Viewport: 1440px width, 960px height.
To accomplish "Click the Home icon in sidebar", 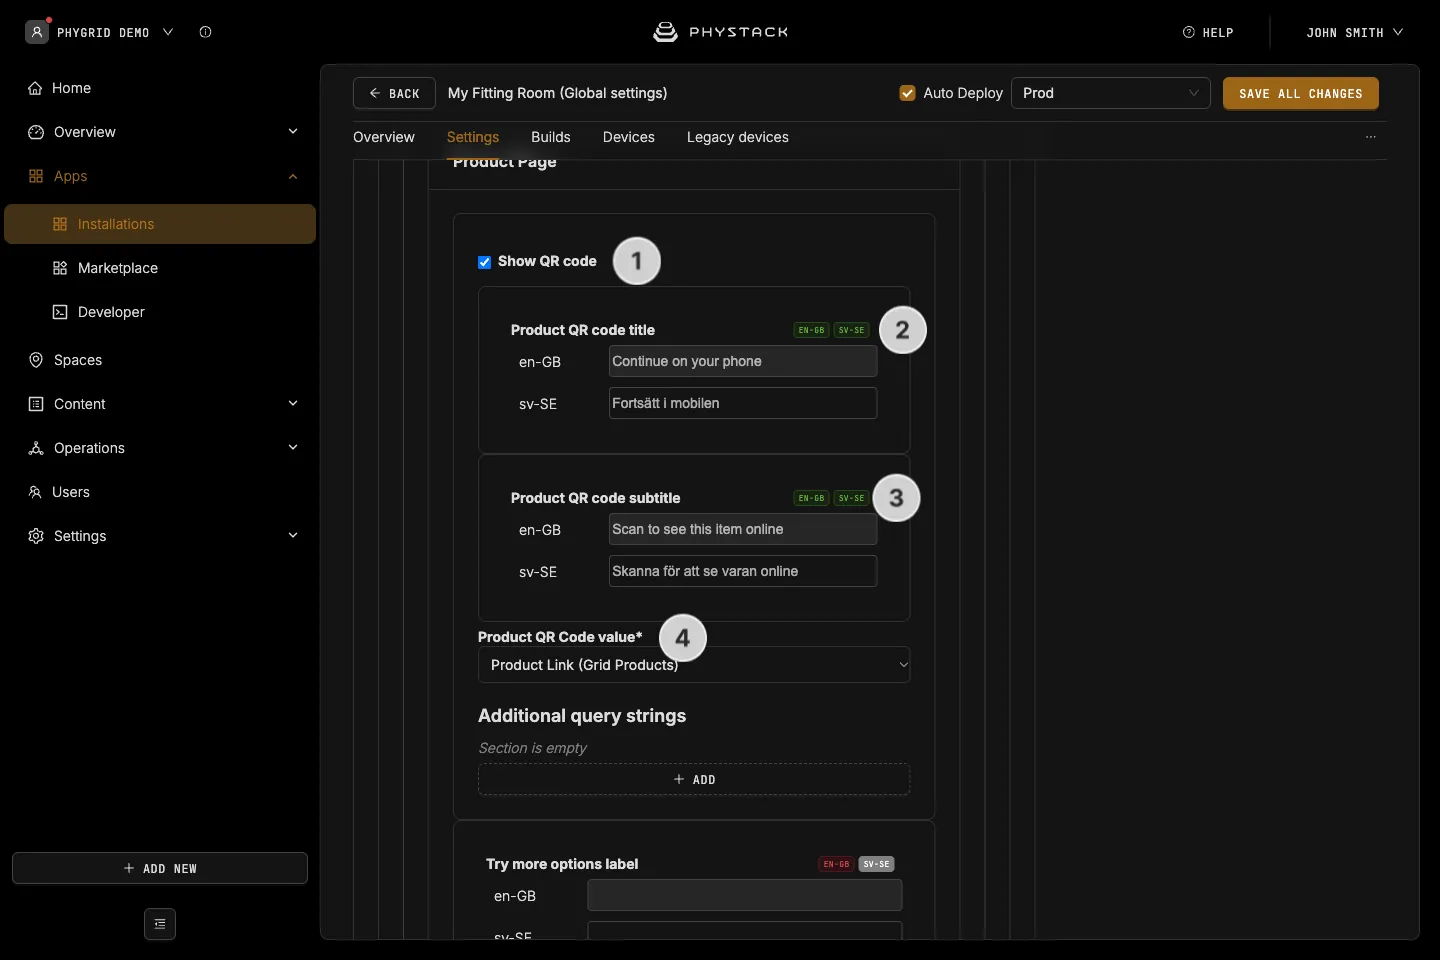I will (x=35, y=88).
